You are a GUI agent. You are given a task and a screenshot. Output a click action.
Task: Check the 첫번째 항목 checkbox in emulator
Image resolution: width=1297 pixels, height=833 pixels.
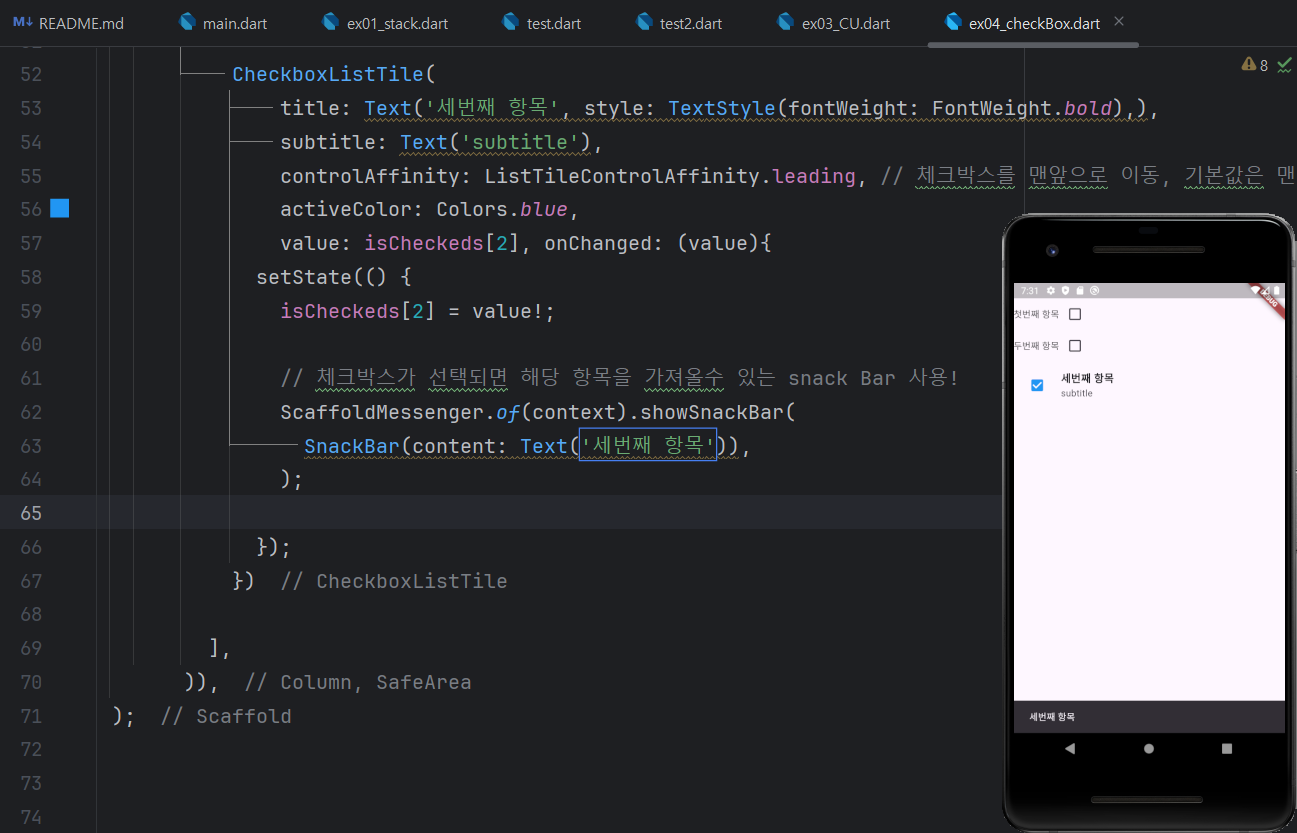[1075, 314]
